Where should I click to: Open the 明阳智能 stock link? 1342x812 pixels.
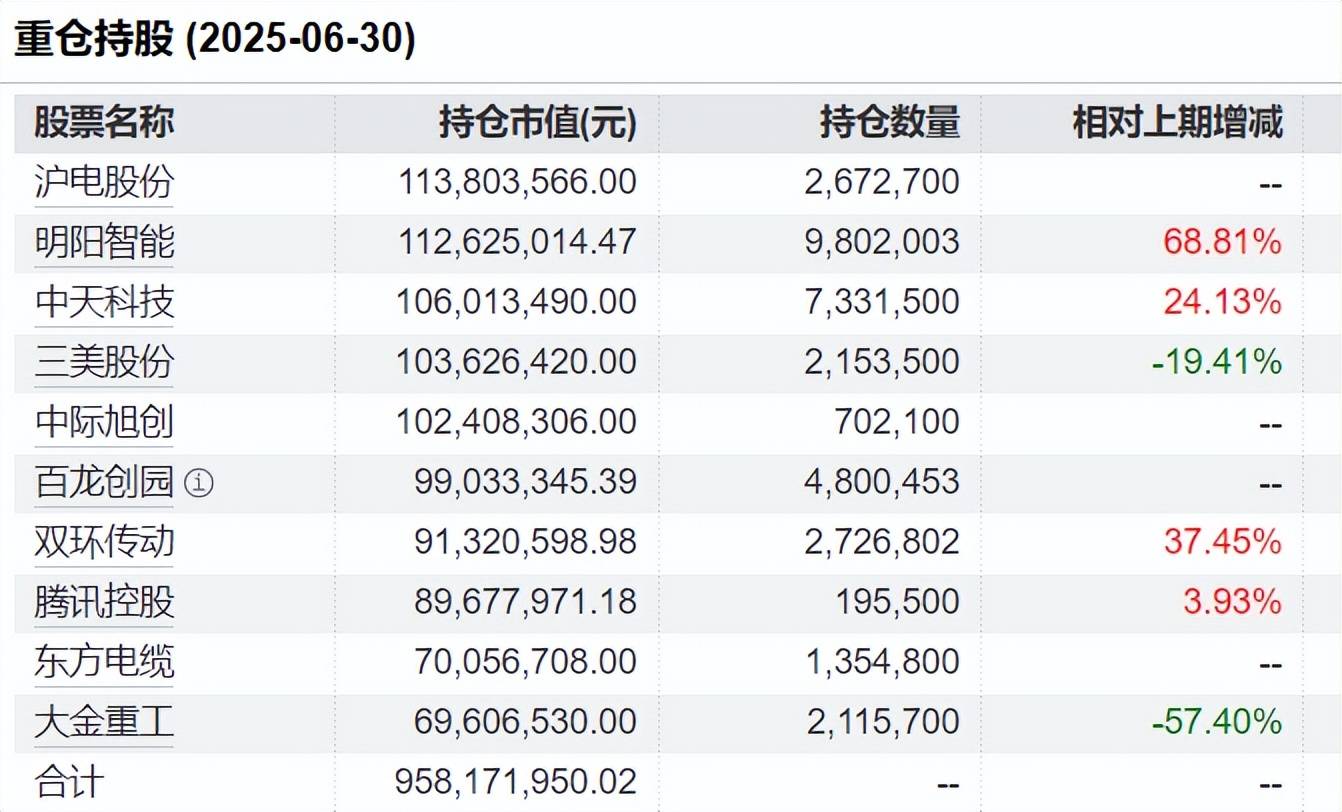coord(104,242)
